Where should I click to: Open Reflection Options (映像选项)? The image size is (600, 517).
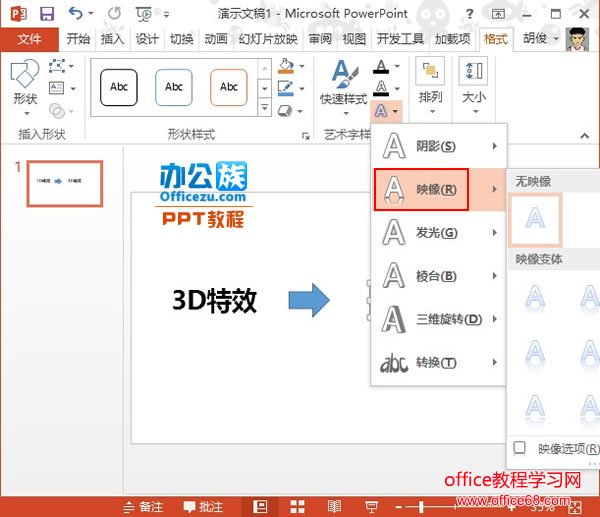556,449
